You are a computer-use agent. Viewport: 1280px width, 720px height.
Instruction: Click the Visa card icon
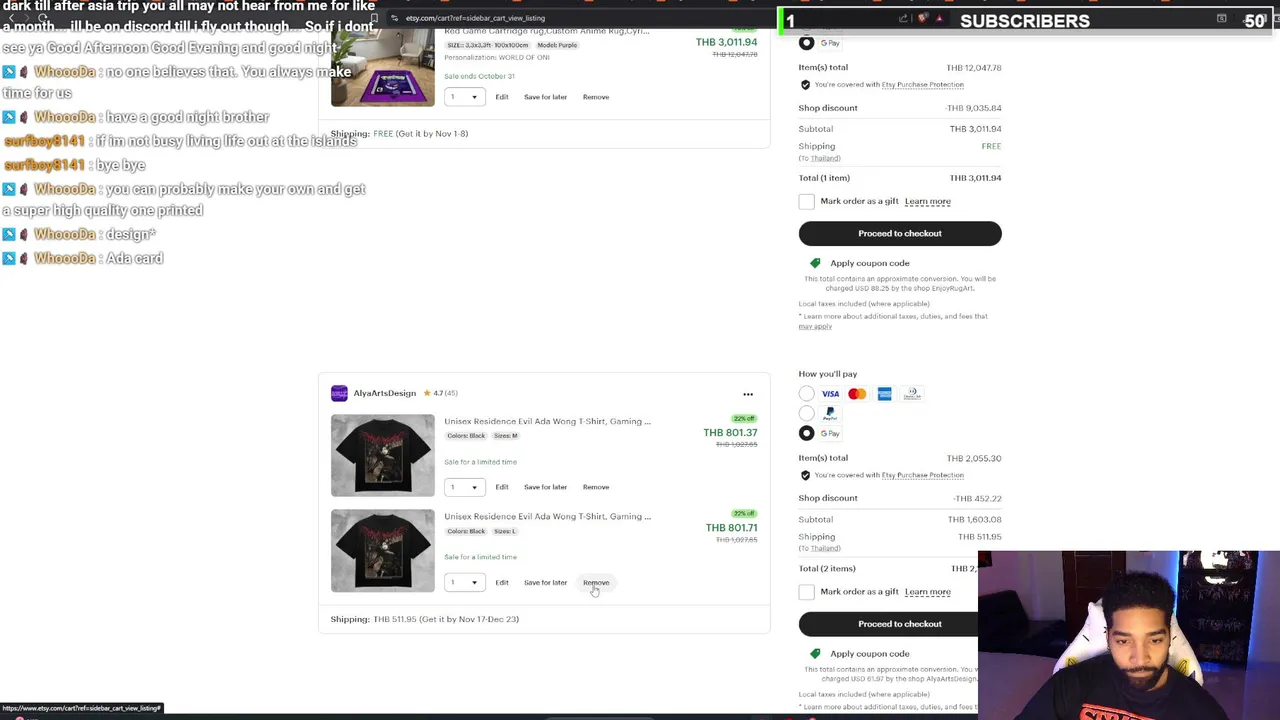pos(830,394)
